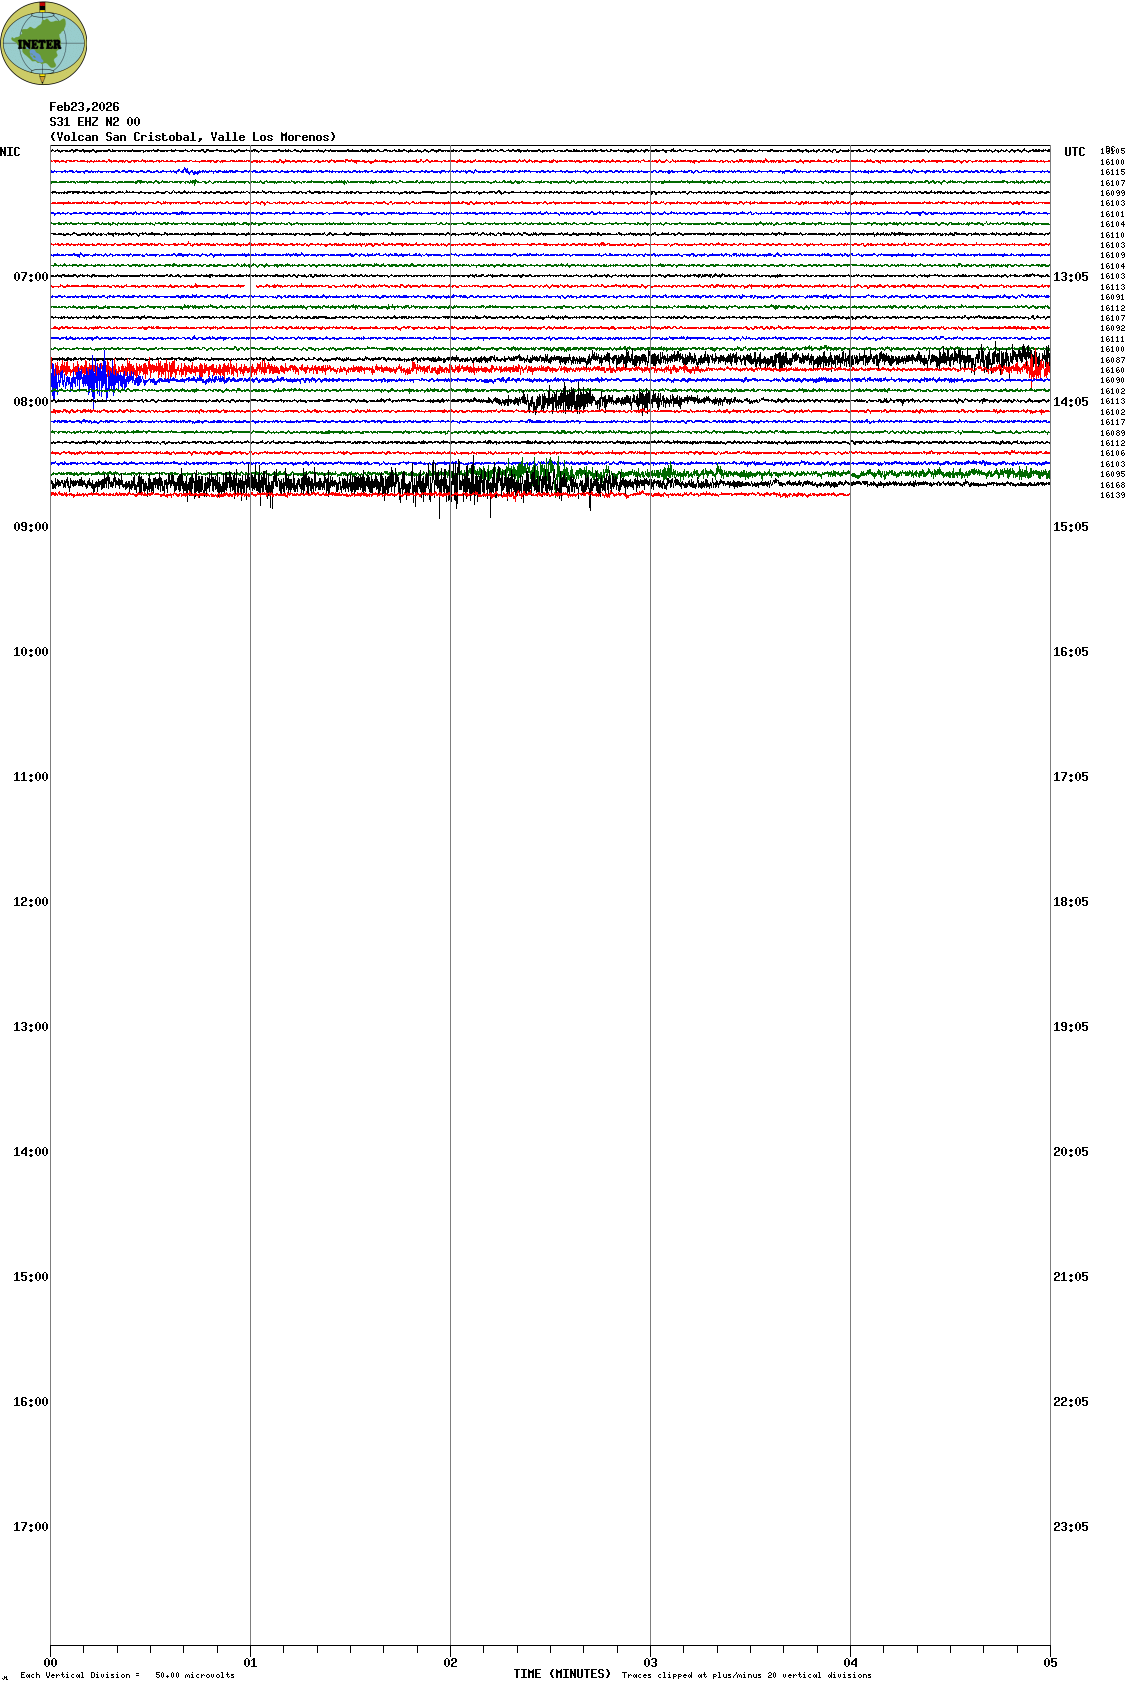This screenshot has width=1130, height=1689.
Task: Click the 00 minute axis tick label
Action: tap(50, 1663)
